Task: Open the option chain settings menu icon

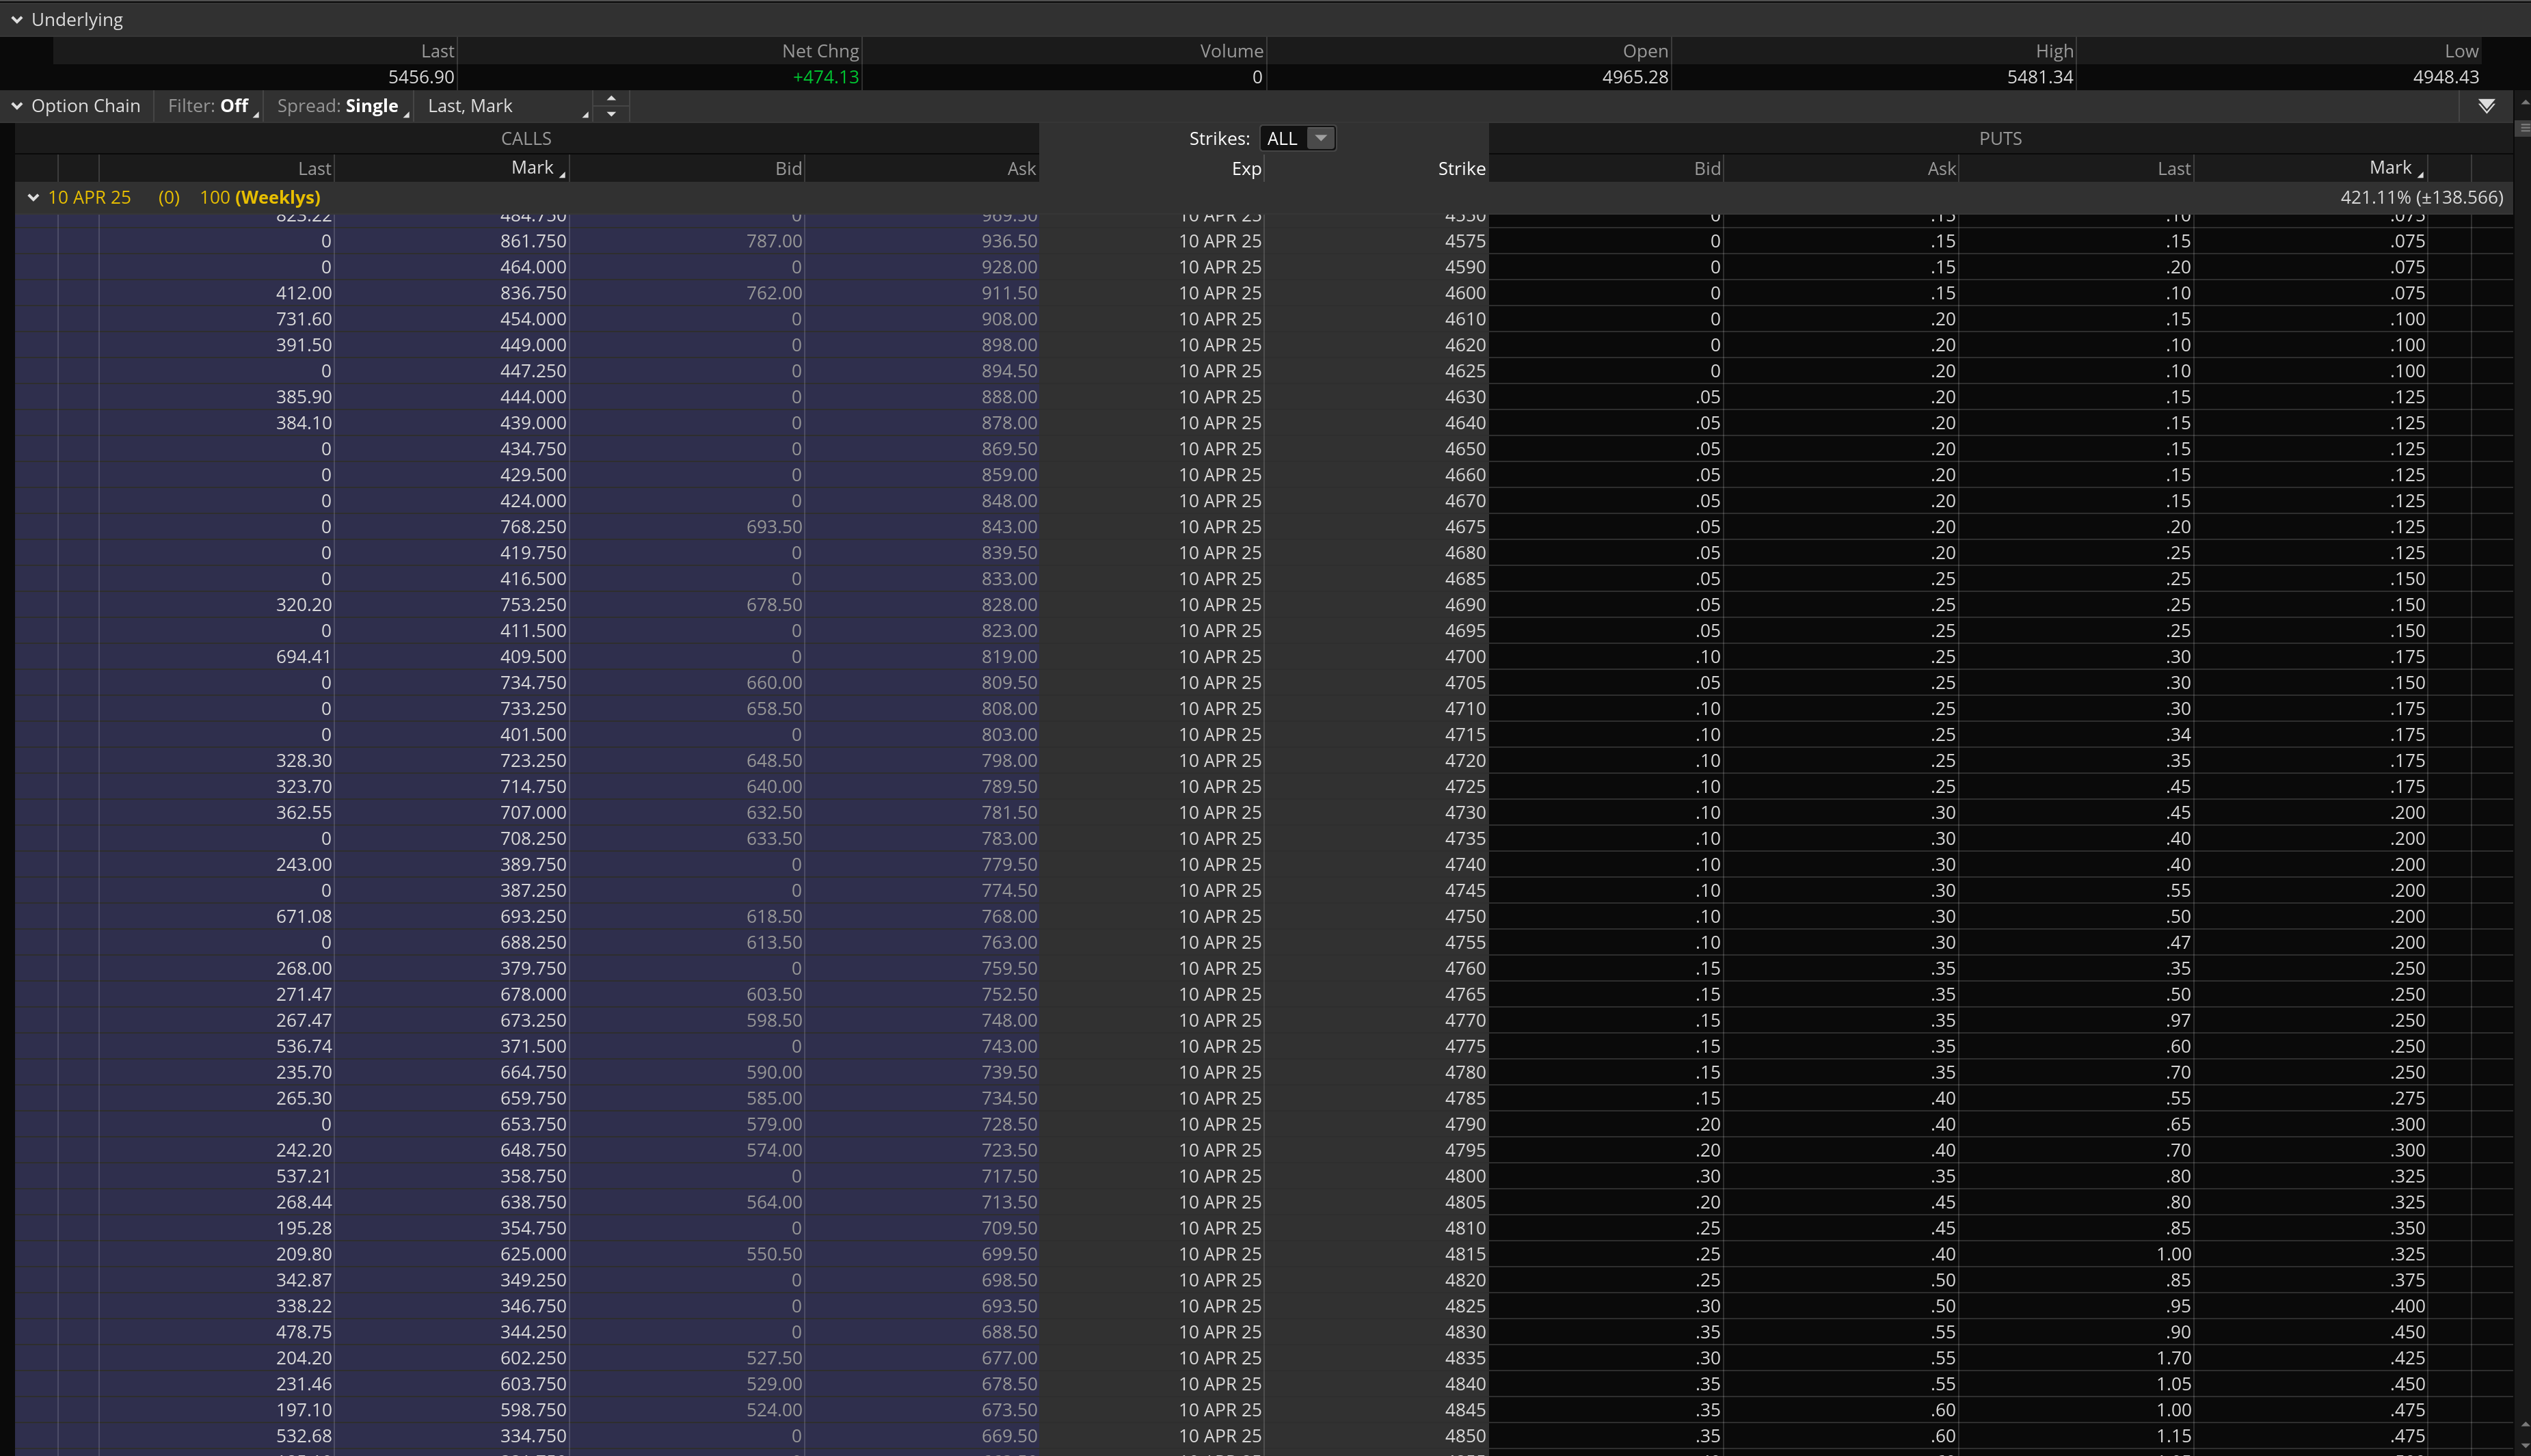Action: click(x=2486, y=106)
